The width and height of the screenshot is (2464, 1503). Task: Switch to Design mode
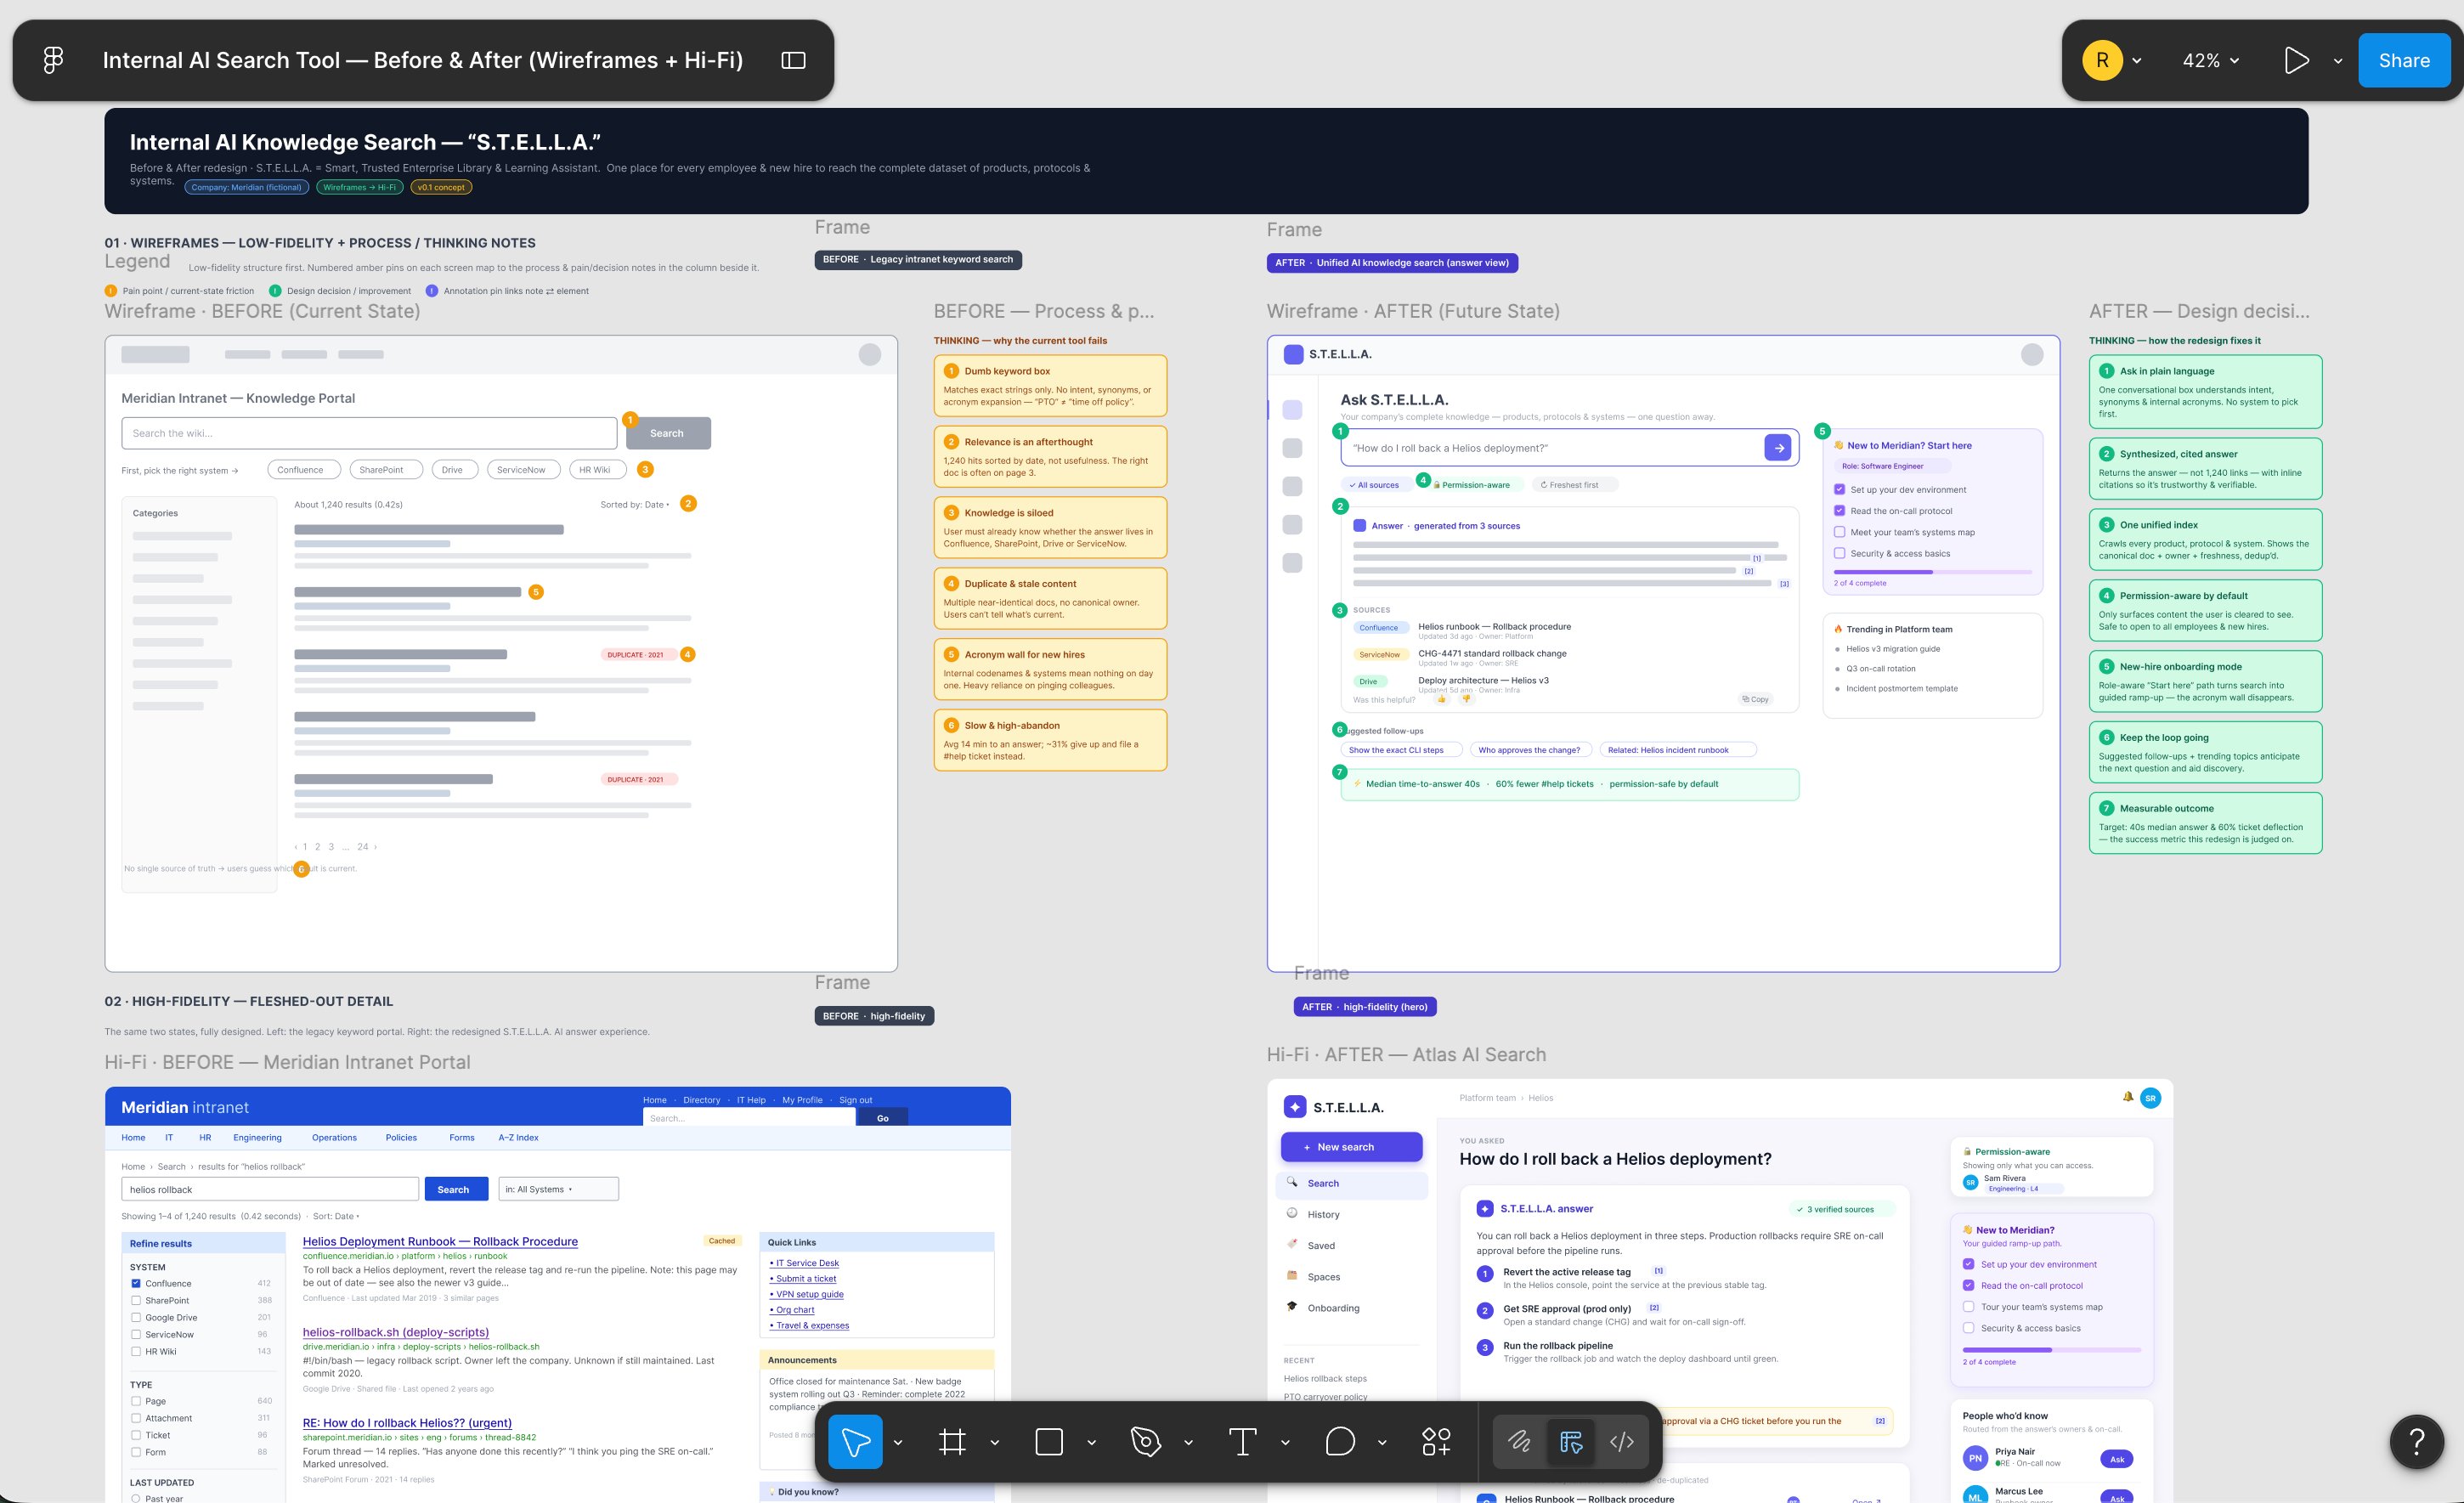click(1571, 1441)
